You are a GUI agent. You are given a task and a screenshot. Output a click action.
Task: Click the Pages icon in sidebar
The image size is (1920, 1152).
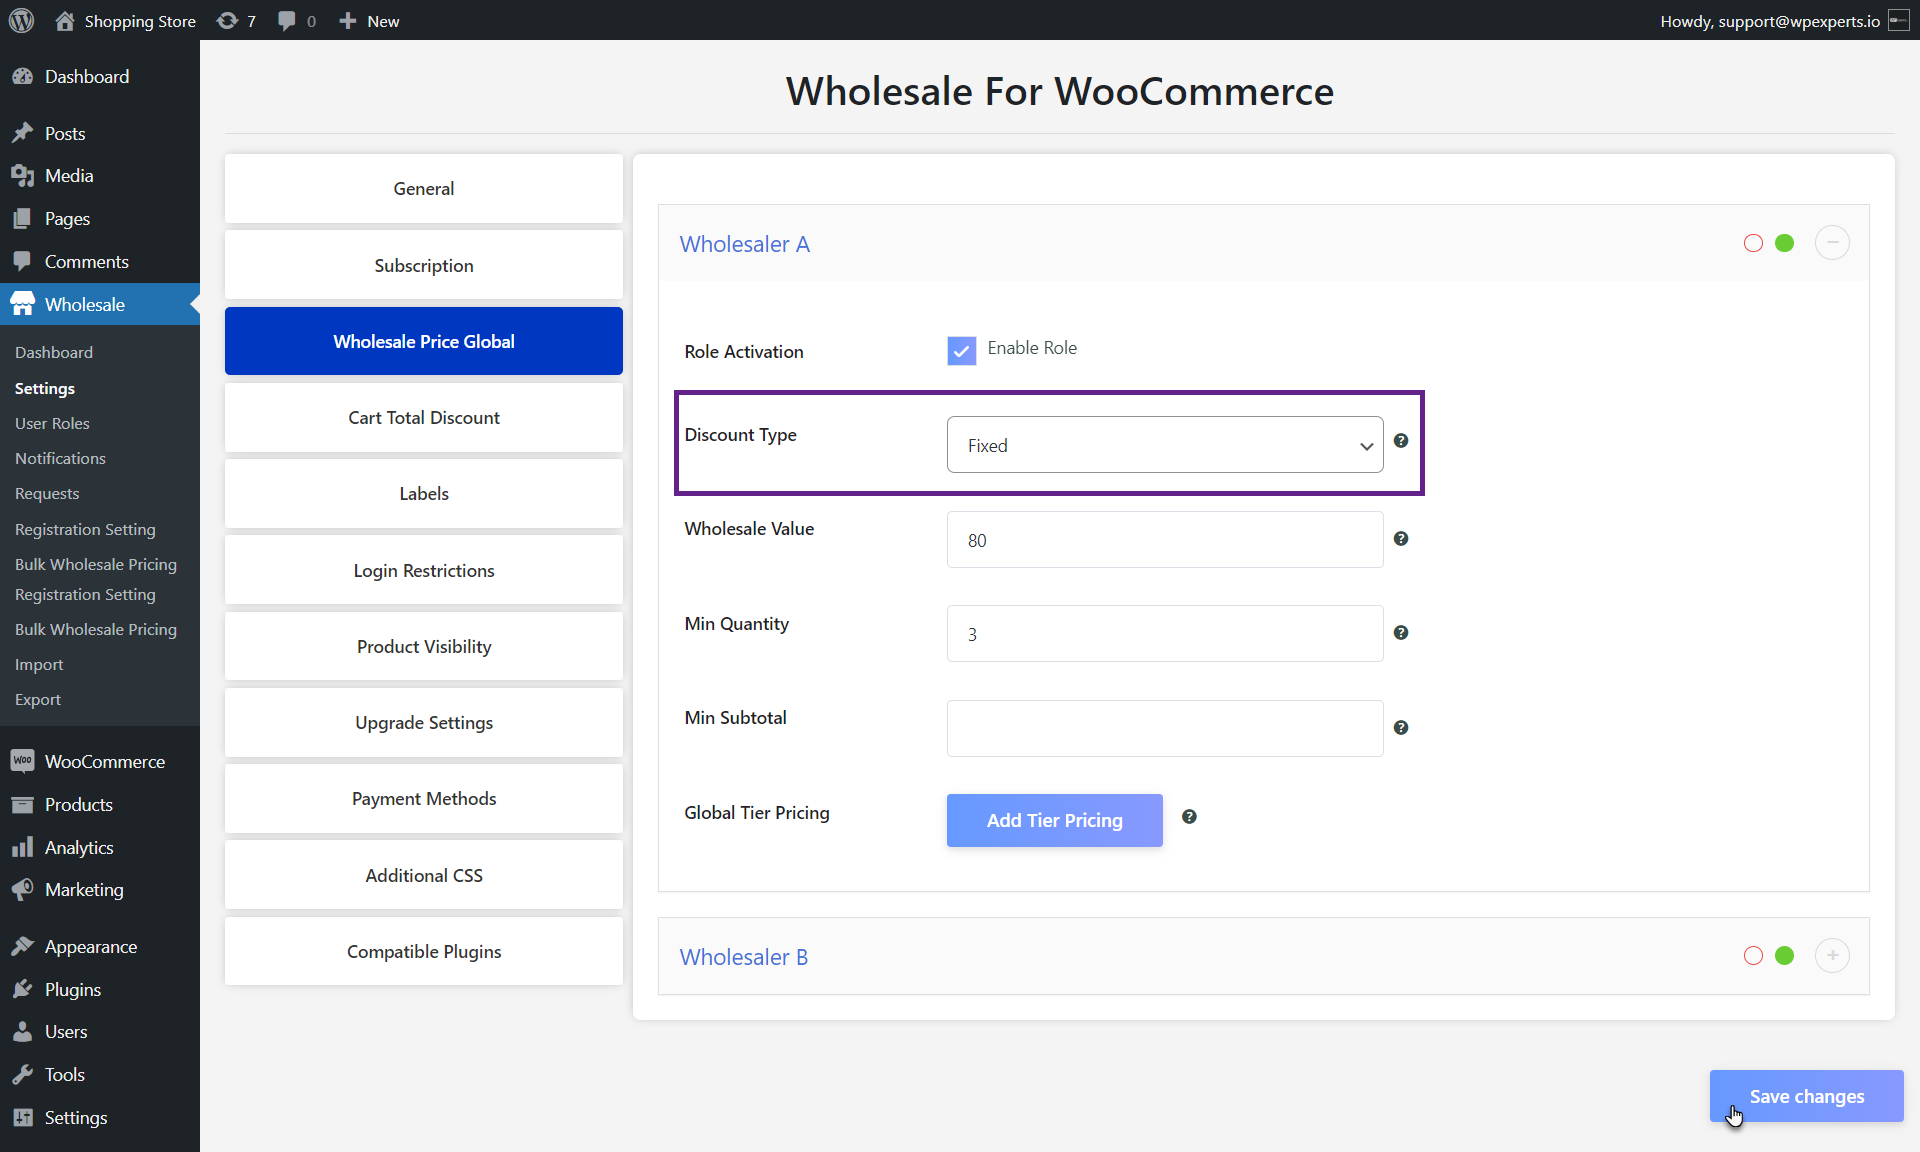pyautogui.click(x=22, y=219)
